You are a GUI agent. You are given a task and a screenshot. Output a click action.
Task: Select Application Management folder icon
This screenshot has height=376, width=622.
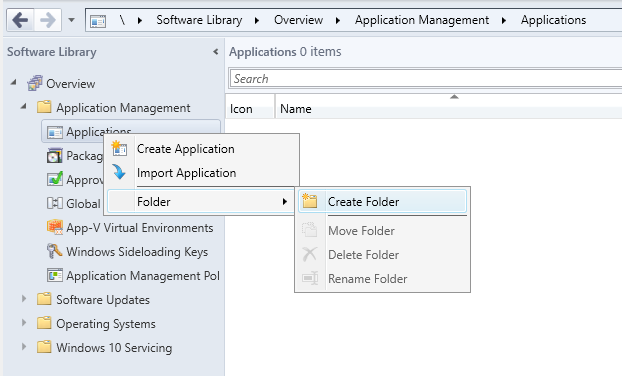tap(44, 107)
